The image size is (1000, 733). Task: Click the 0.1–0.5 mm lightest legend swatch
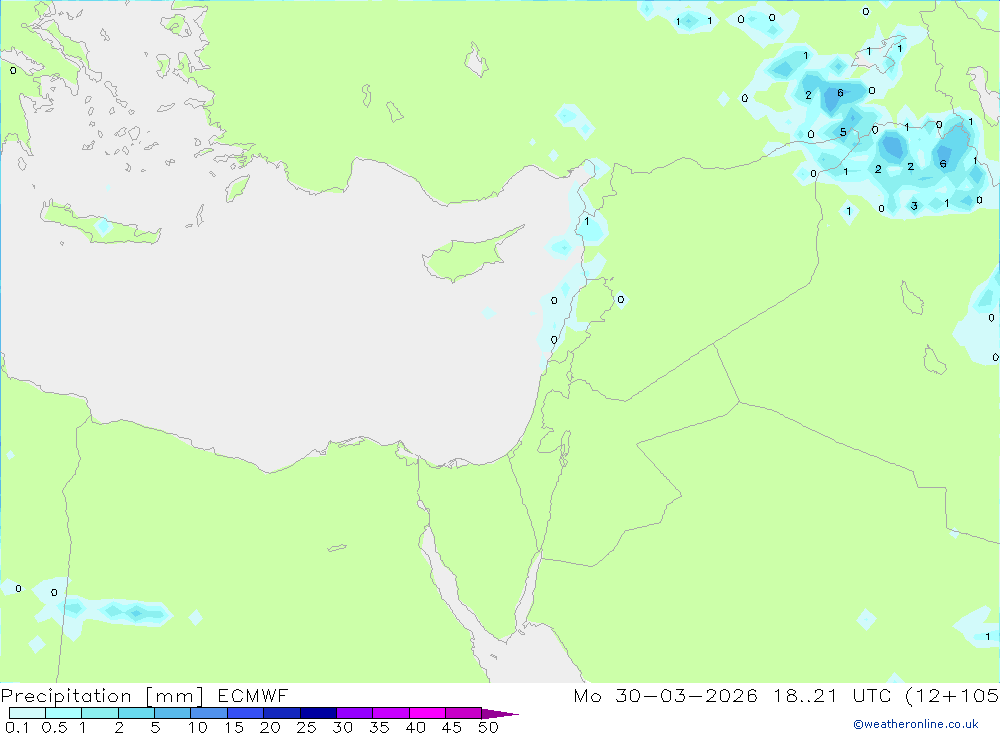(x=27, y=713)
